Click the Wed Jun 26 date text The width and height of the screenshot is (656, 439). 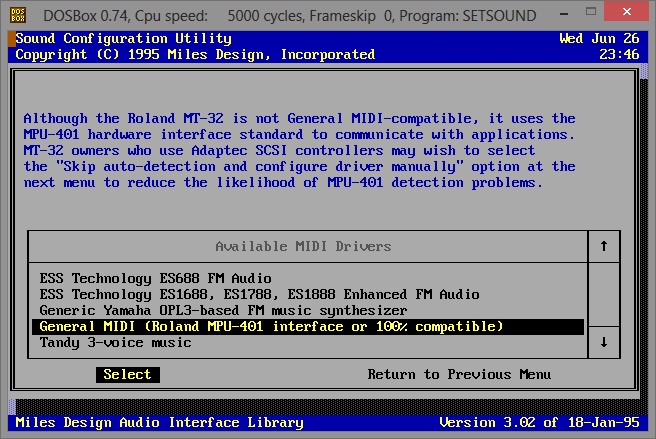599,39
